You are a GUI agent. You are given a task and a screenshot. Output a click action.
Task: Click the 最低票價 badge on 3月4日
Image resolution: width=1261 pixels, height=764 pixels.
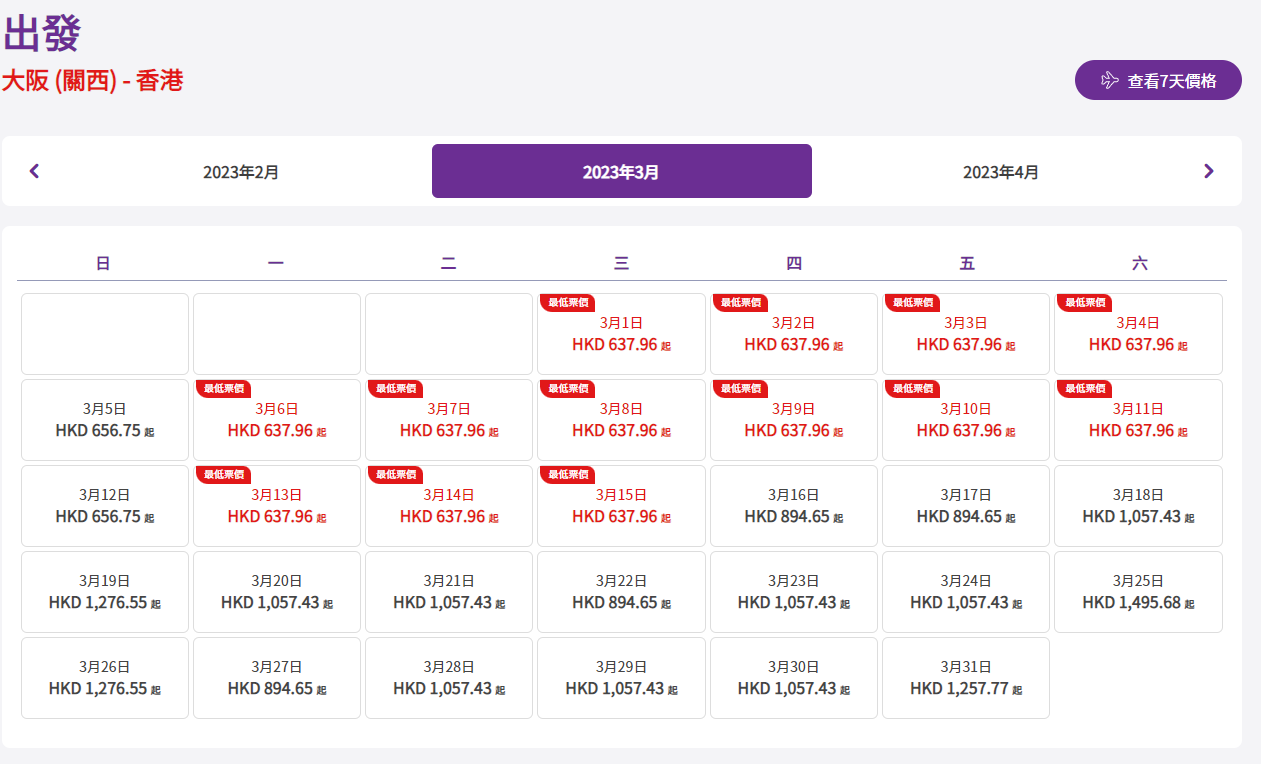click(1085, 302)
